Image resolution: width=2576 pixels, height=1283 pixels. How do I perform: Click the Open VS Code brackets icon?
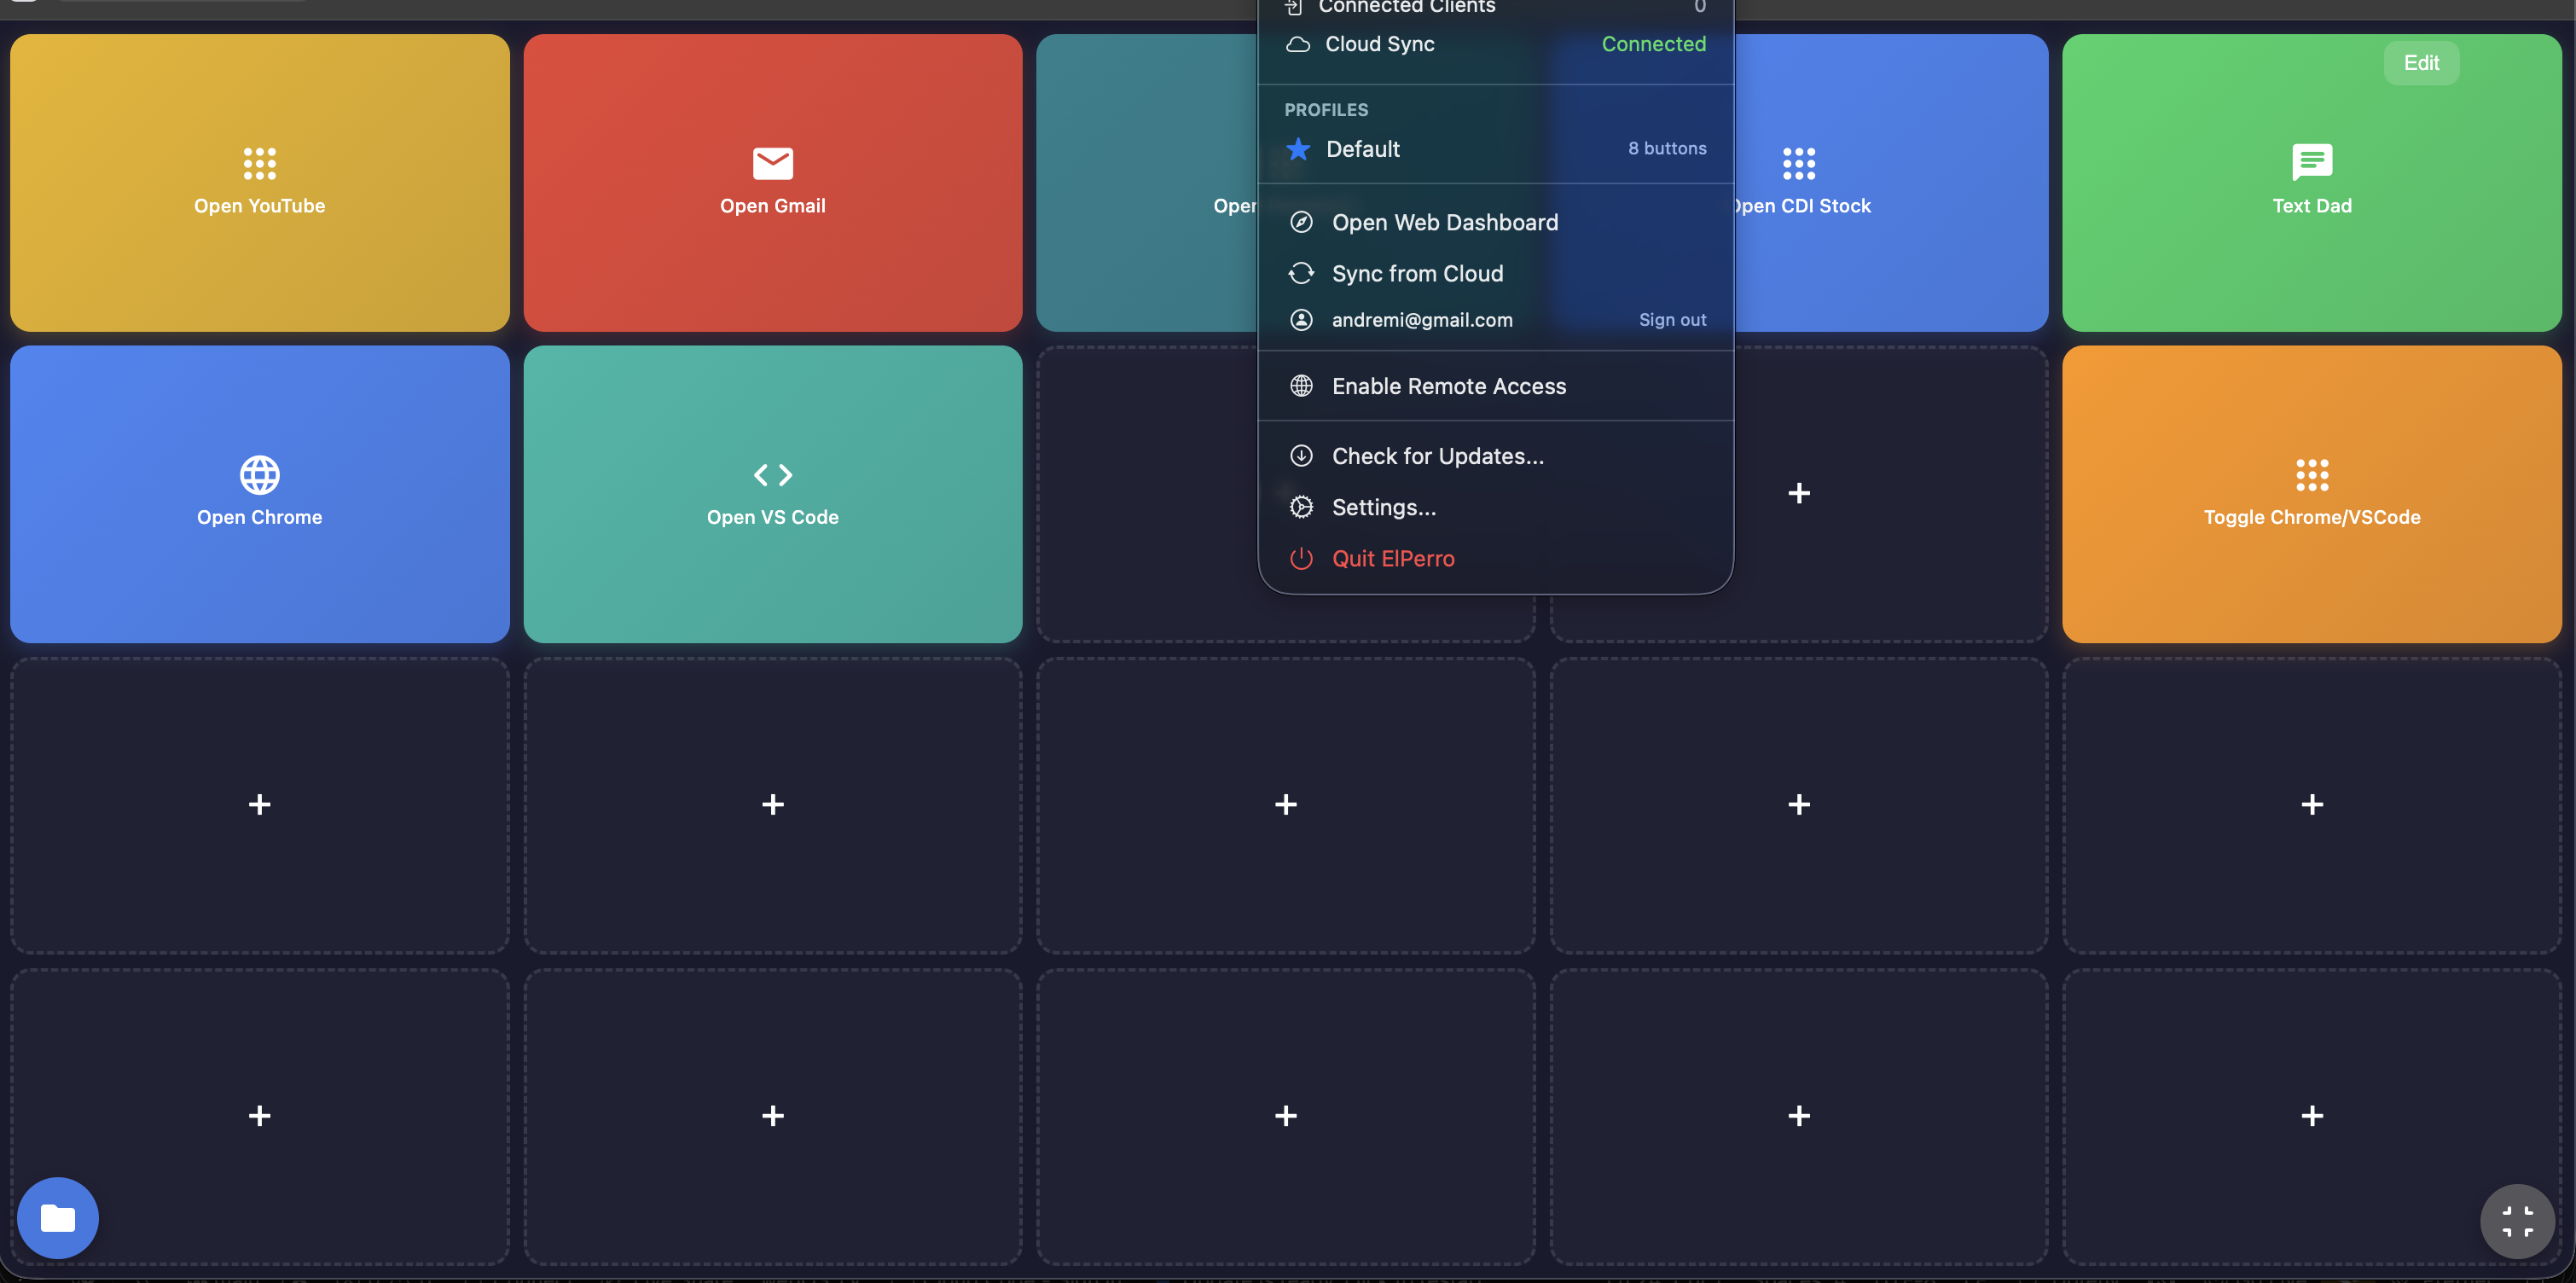[772, 474]
